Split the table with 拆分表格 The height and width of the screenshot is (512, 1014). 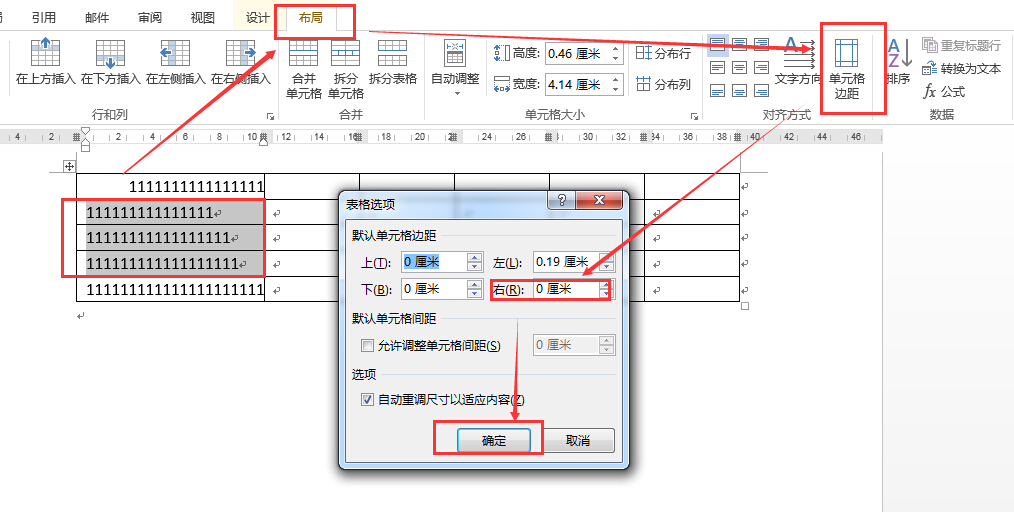393,62
